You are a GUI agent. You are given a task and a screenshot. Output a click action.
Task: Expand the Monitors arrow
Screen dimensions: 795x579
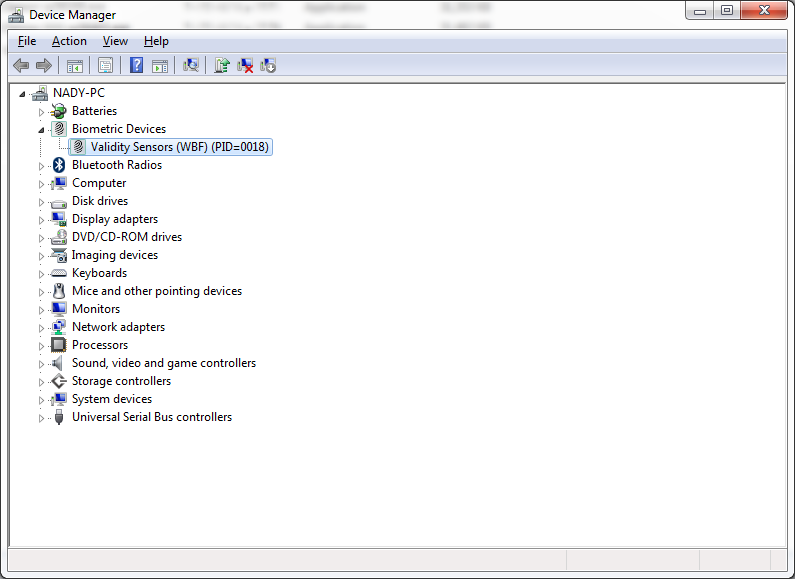[x=41, y=310]
